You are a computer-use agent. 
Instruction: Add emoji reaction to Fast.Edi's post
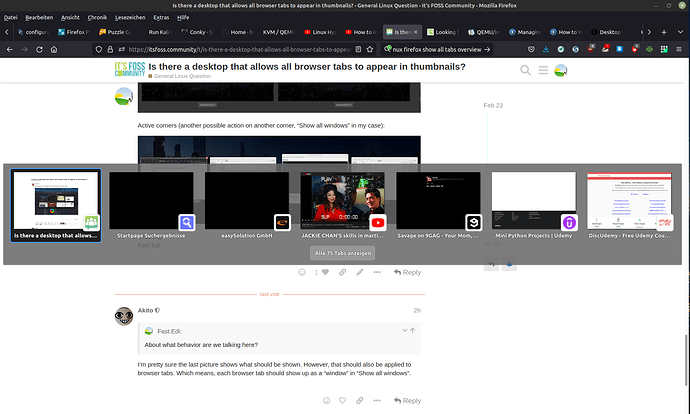coord(302,272)
